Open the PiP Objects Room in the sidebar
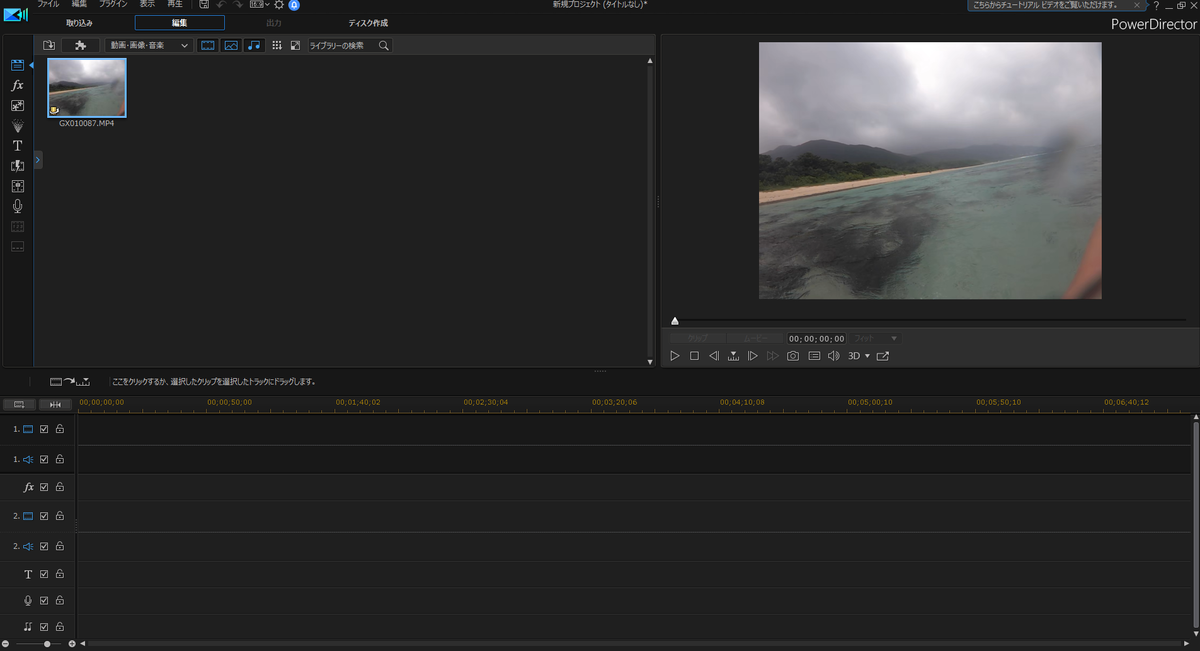This screenshot has height=651, width=1200. 17,106
